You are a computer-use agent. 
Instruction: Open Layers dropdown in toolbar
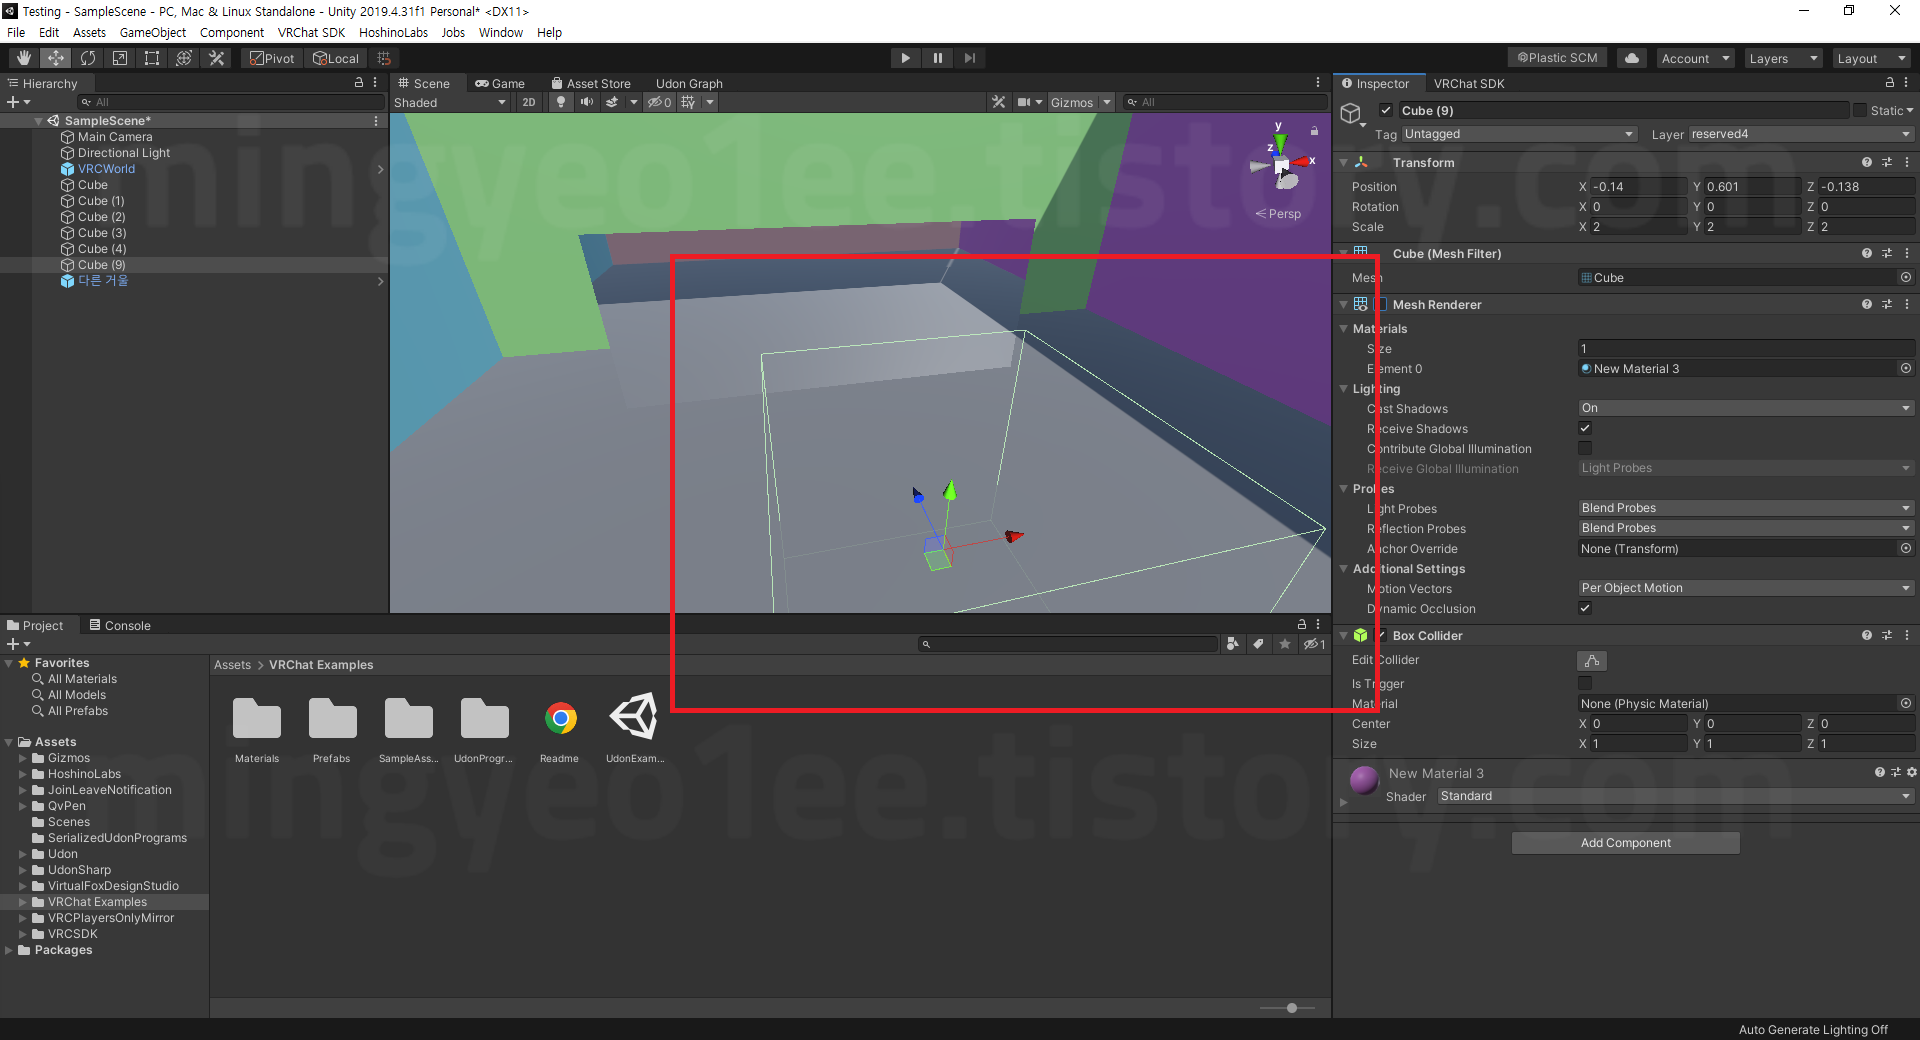click(1783, 58)
